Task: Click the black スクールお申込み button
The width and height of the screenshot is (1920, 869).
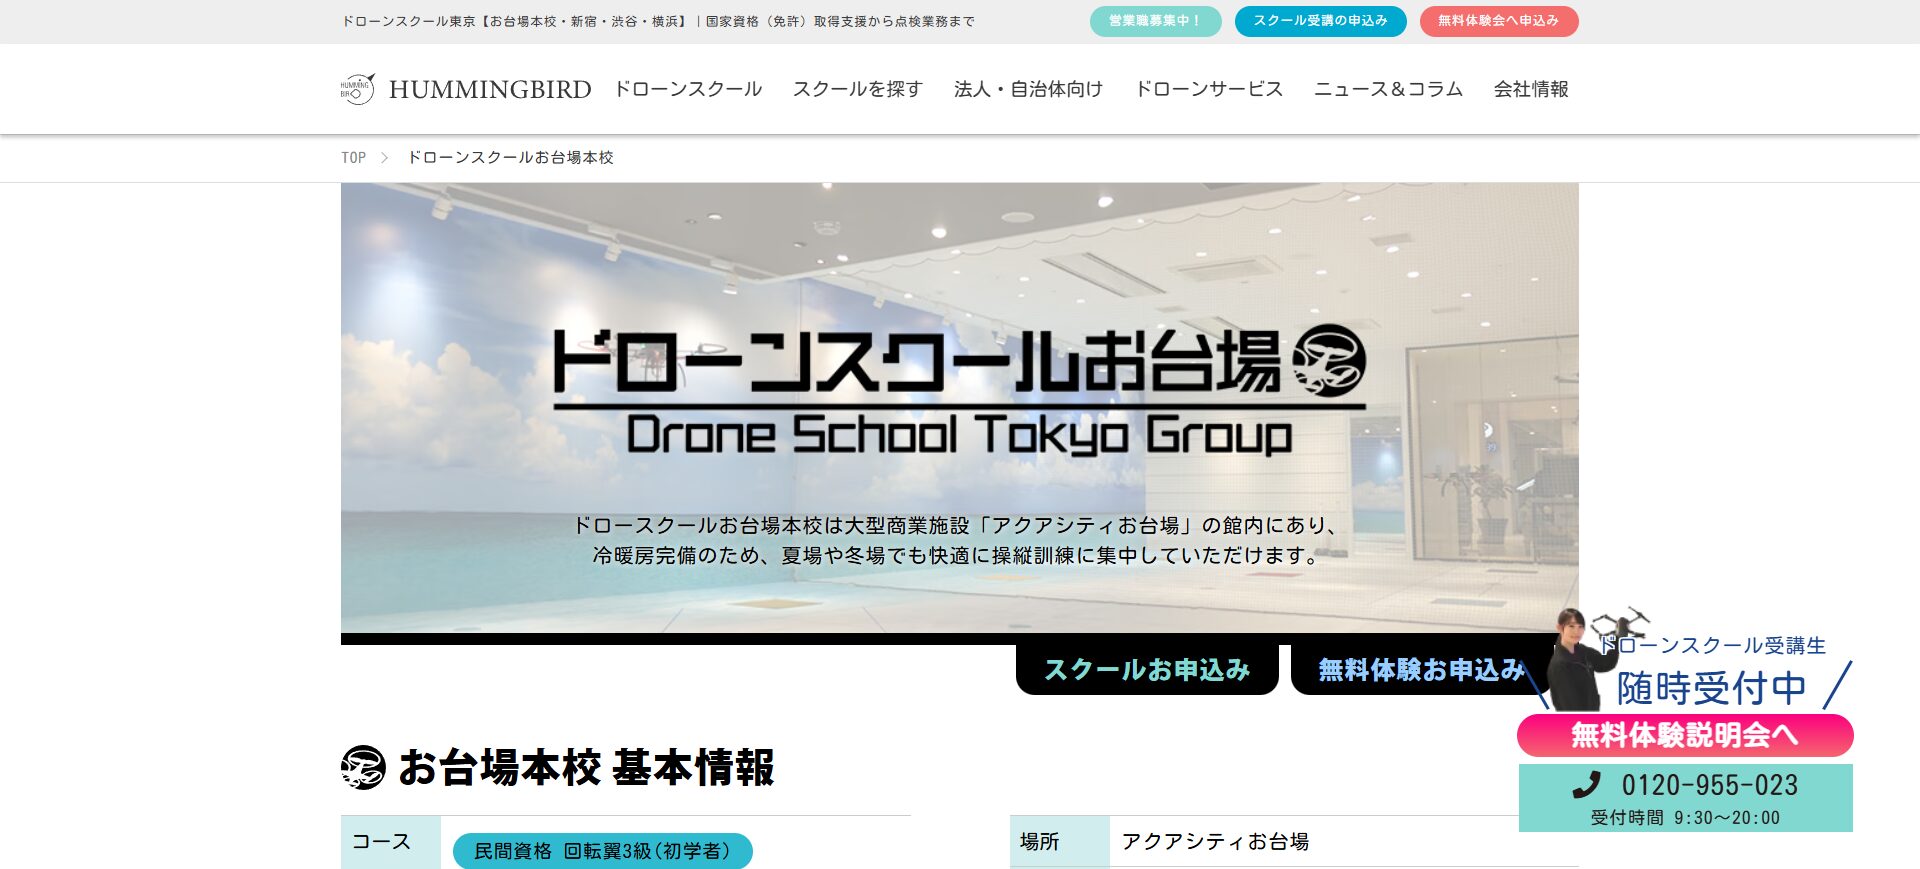Action: tap(1147, 669)
